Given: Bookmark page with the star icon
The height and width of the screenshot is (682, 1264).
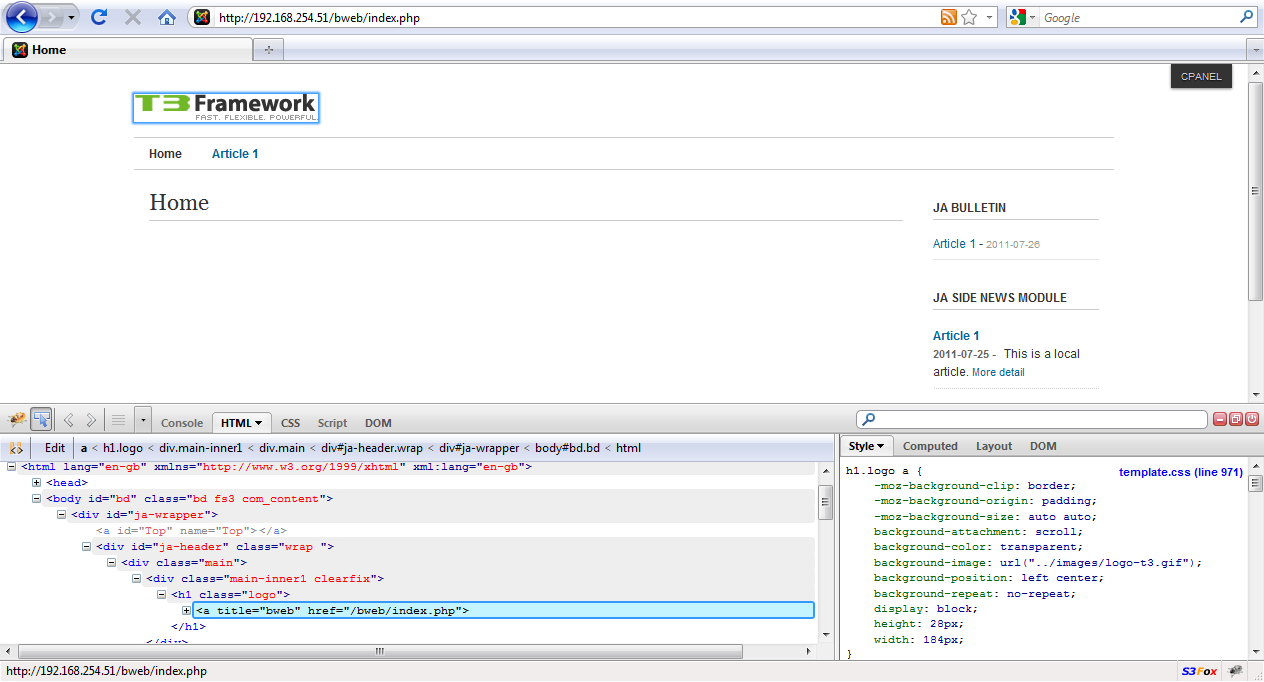Looking at the screenshot, I should coord(968,17).
